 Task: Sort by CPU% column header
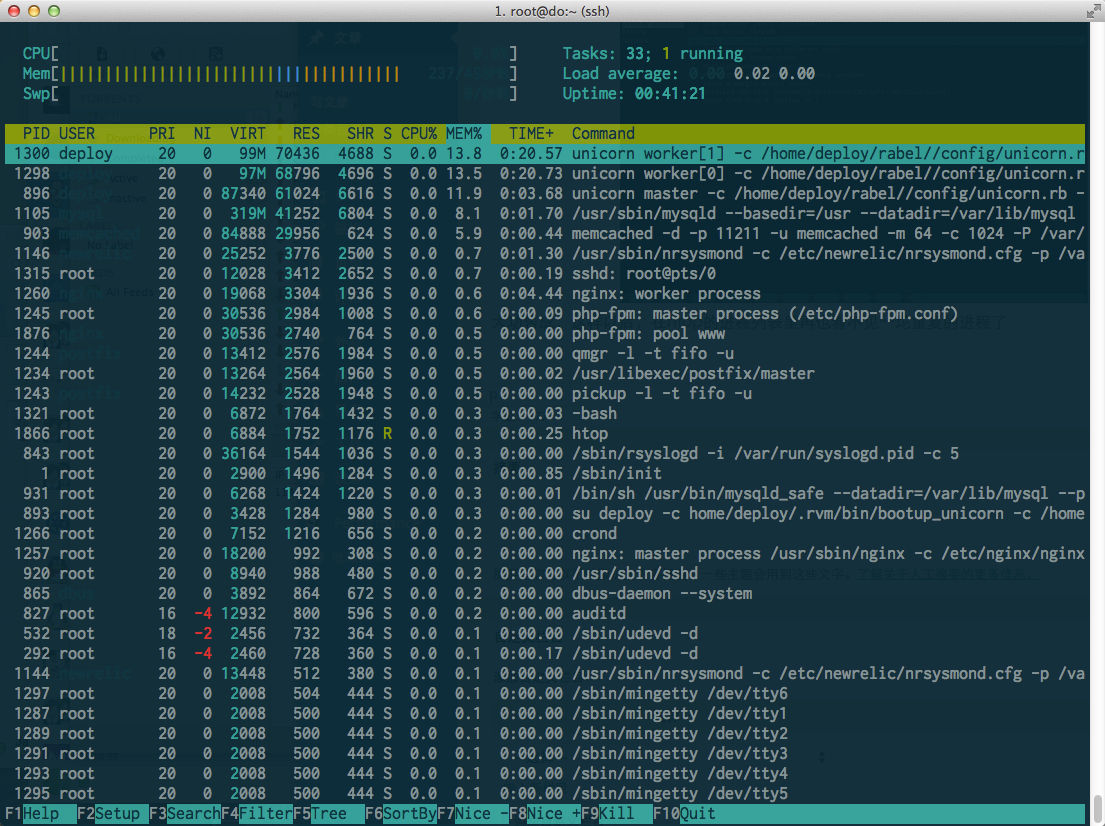click(419, 133)
